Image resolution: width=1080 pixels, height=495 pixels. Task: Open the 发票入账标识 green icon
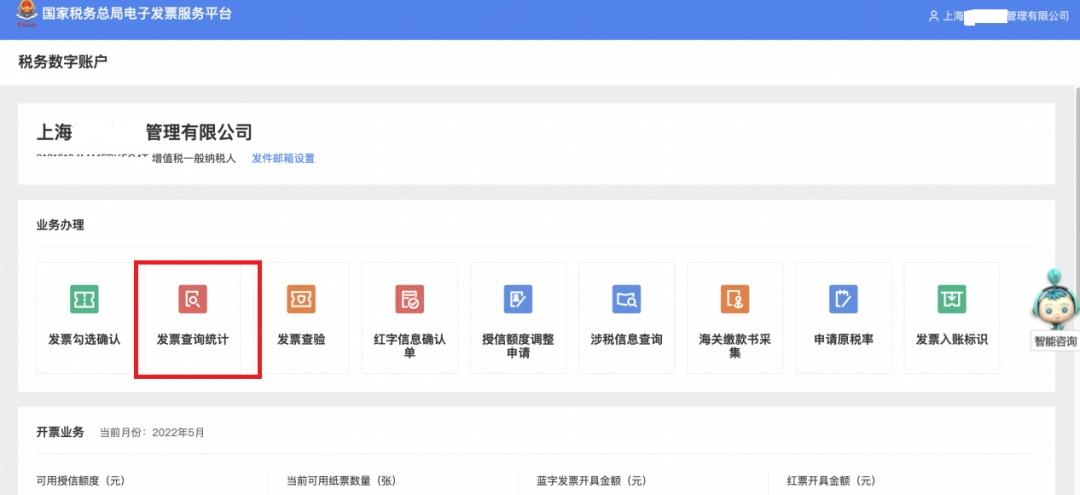[951, 298]
